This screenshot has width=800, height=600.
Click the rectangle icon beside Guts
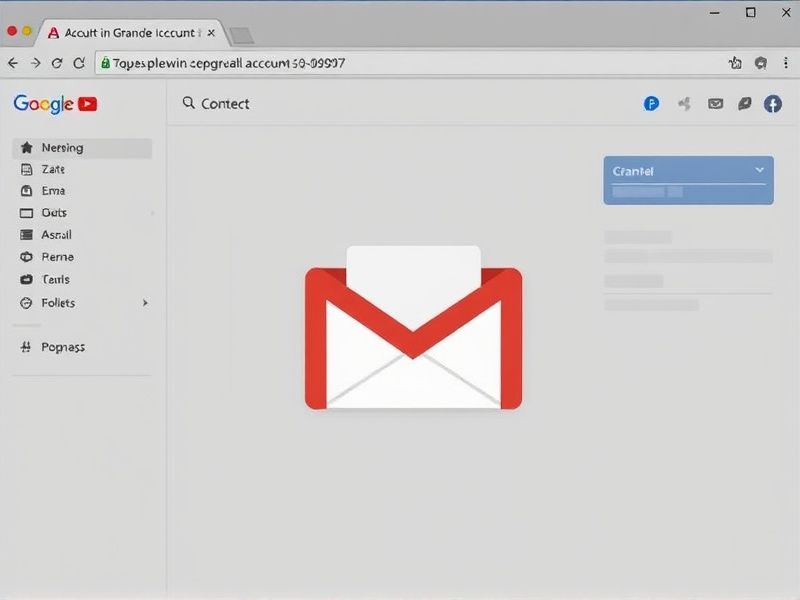point(27,213)
